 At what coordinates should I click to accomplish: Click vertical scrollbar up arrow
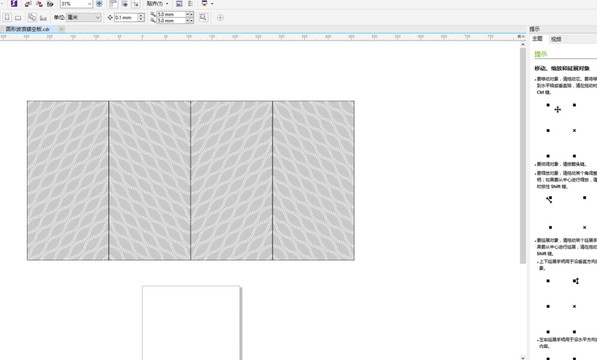[x=523, y=45]
